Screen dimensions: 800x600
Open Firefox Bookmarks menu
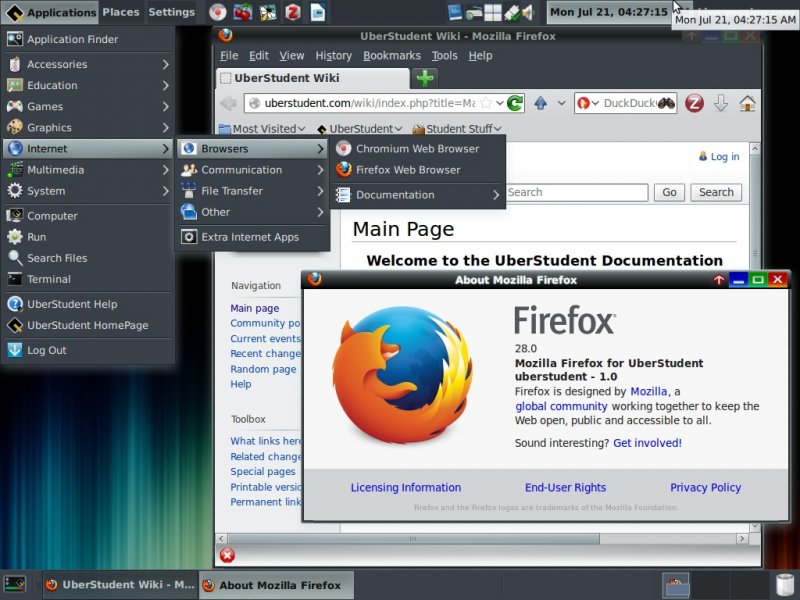coord(392,56)
